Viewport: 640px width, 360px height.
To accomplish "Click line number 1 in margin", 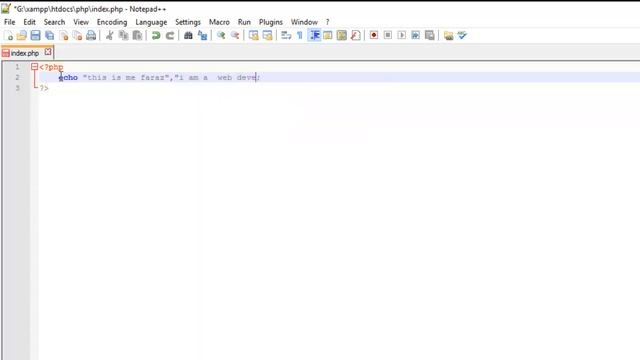I will click(x=17, y=67).
